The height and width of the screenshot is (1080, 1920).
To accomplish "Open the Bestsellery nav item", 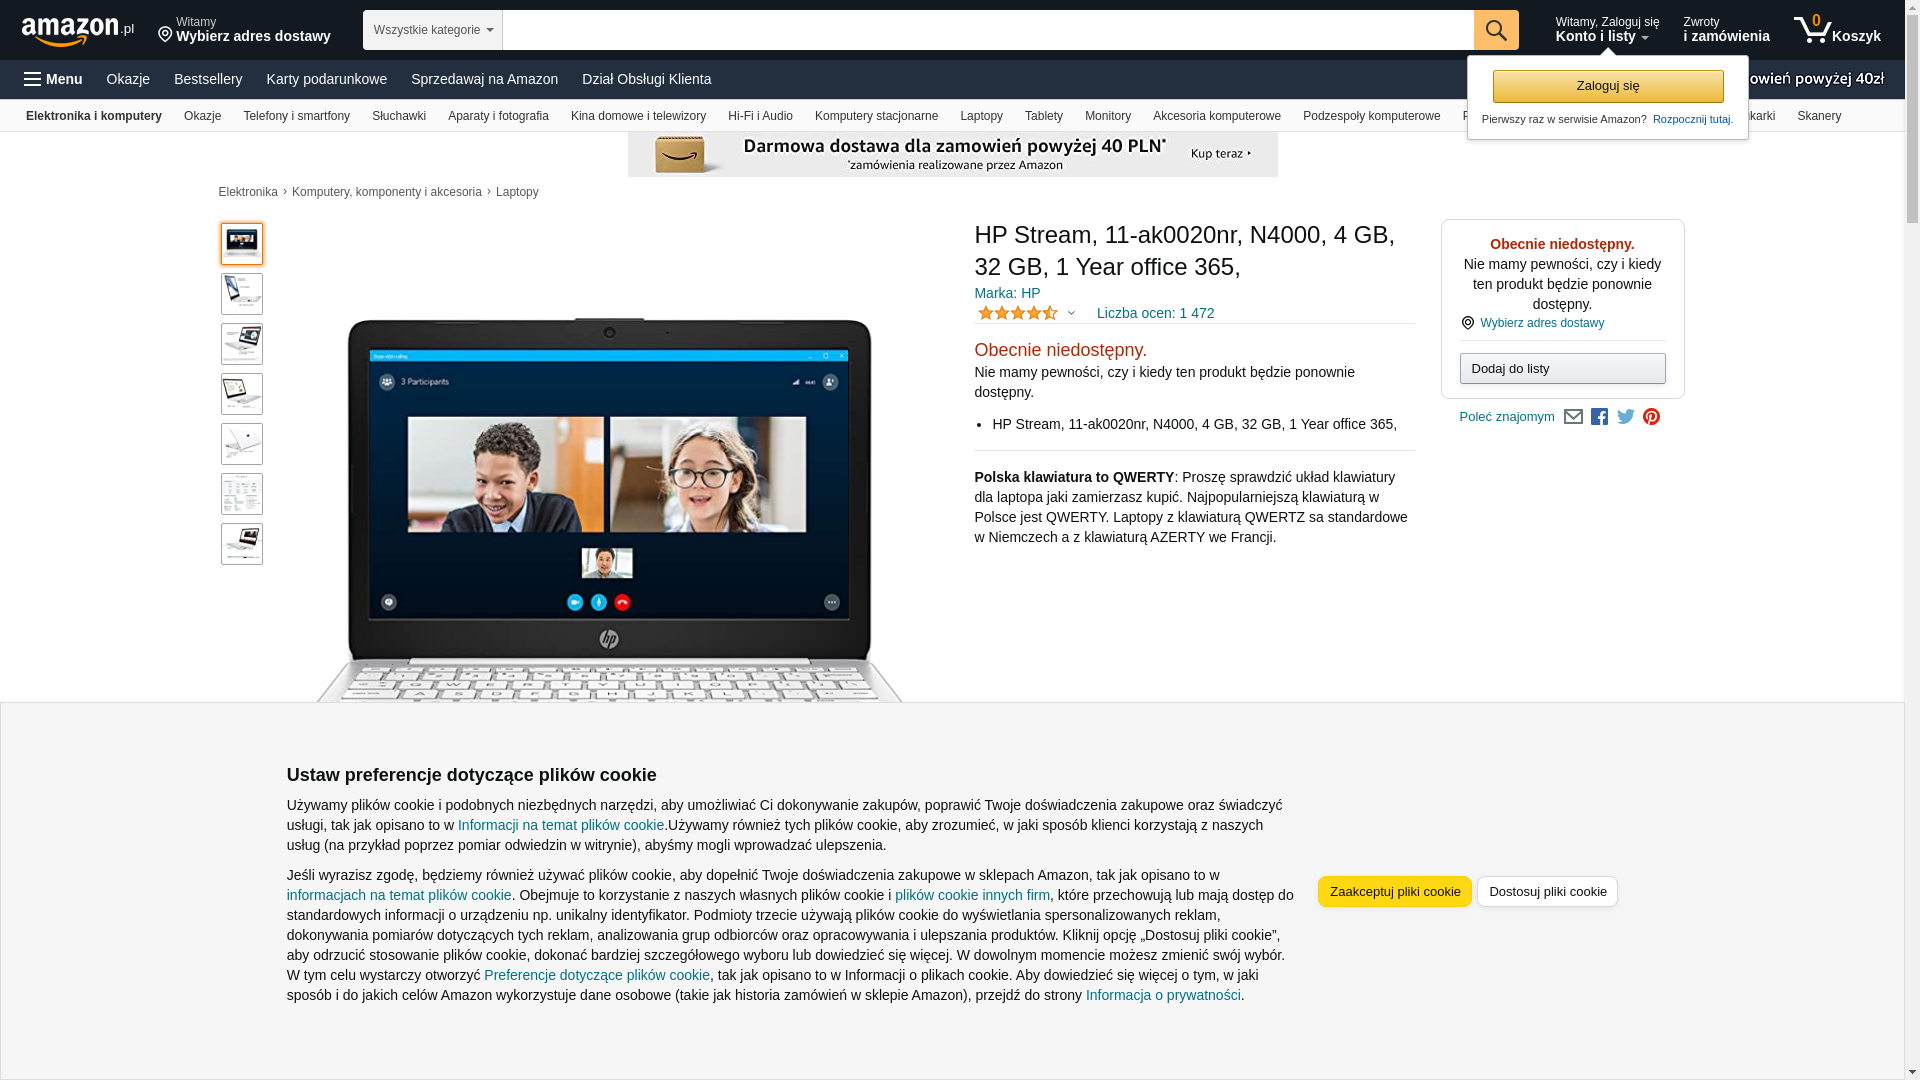I will click(208, 79).
